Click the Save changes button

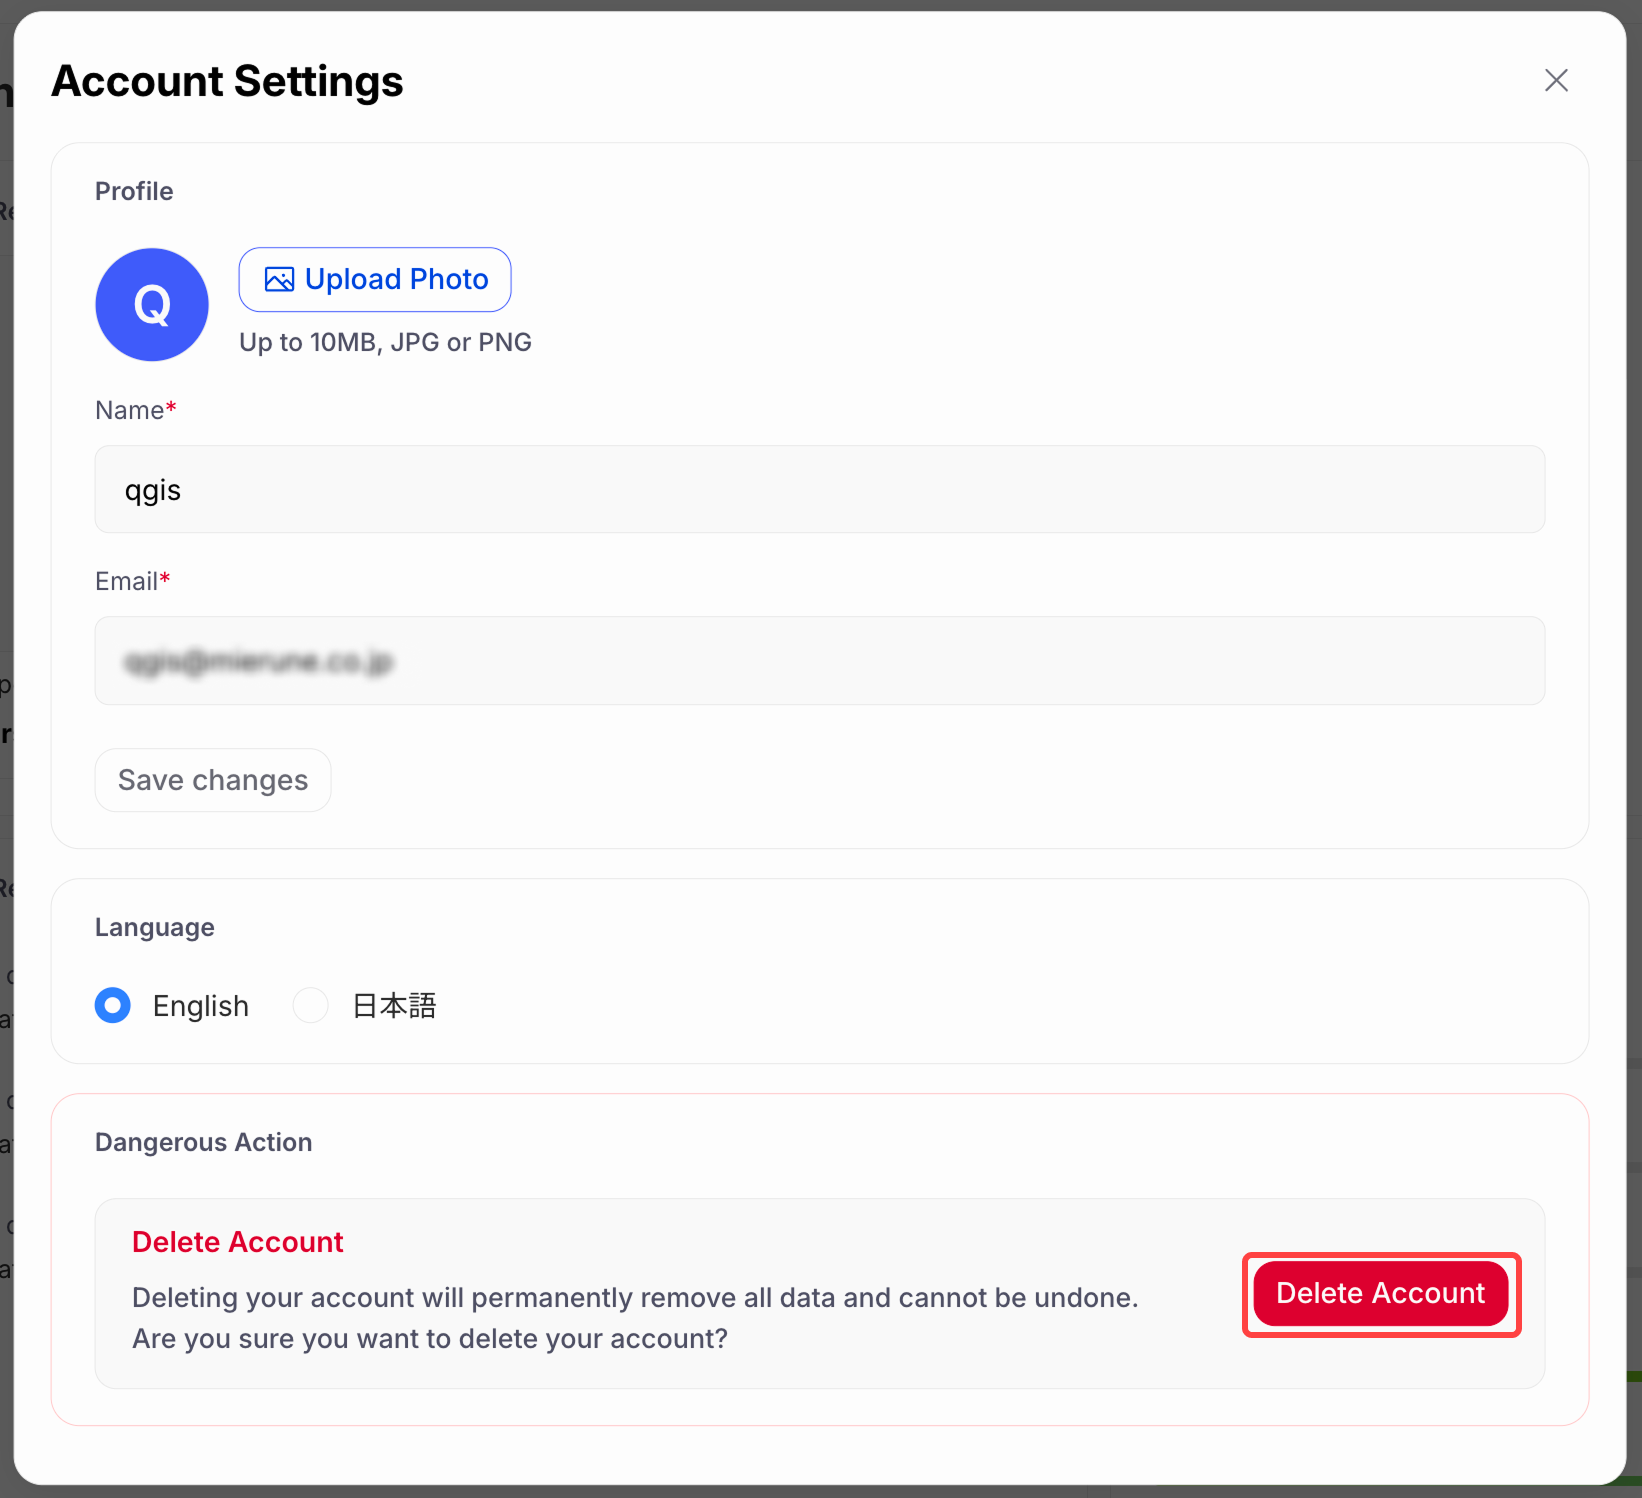pos(212,780)
